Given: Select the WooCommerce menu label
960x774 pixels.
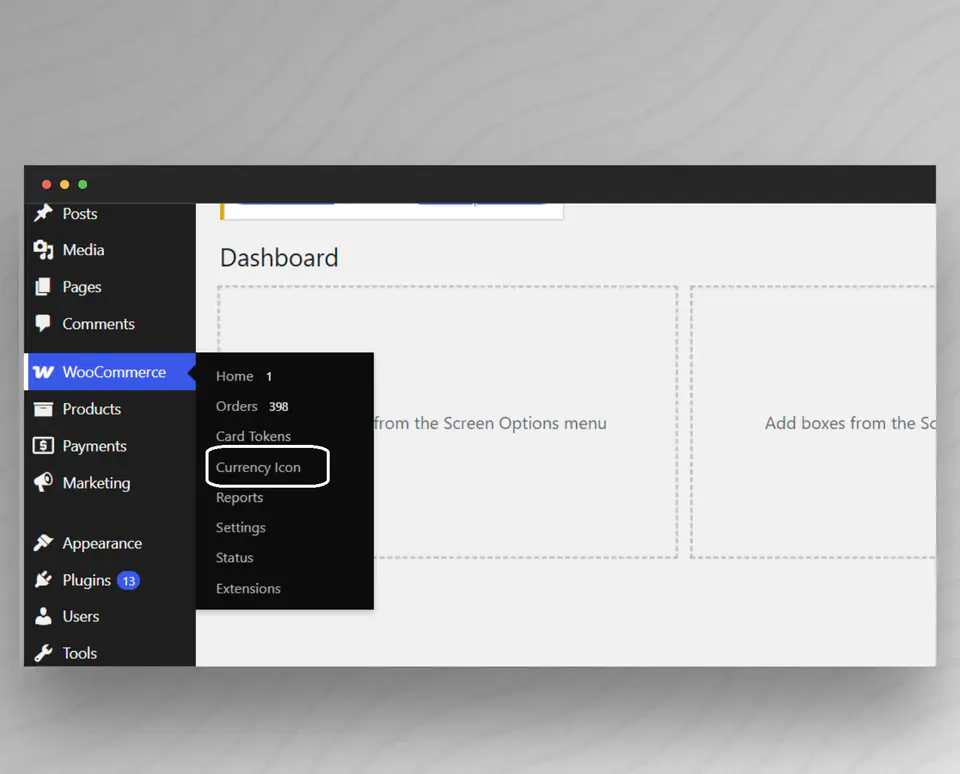Looking at the screenshot, I should tap(114, 372).
